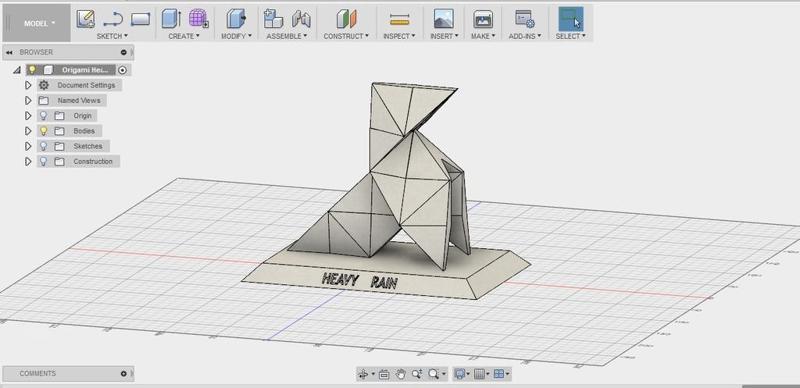The image size is (800, 388).
Task: Click the Orbit navigation icon
Action: point(363,374)
